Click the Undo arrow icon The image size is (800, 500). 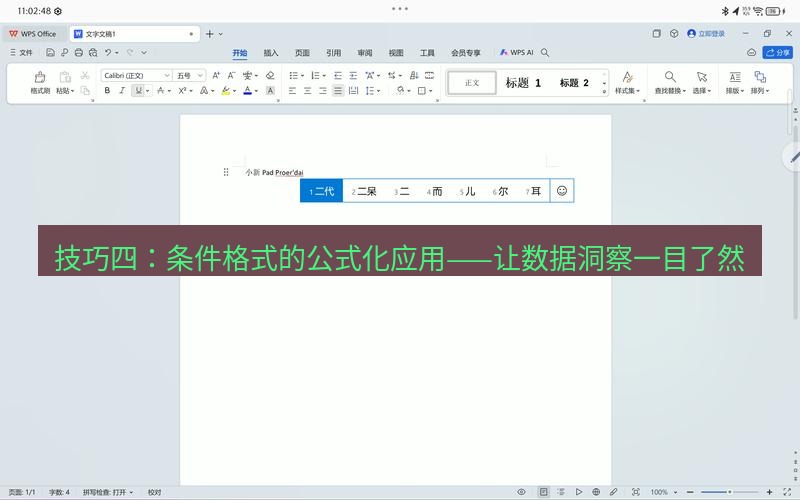point(108,52)
